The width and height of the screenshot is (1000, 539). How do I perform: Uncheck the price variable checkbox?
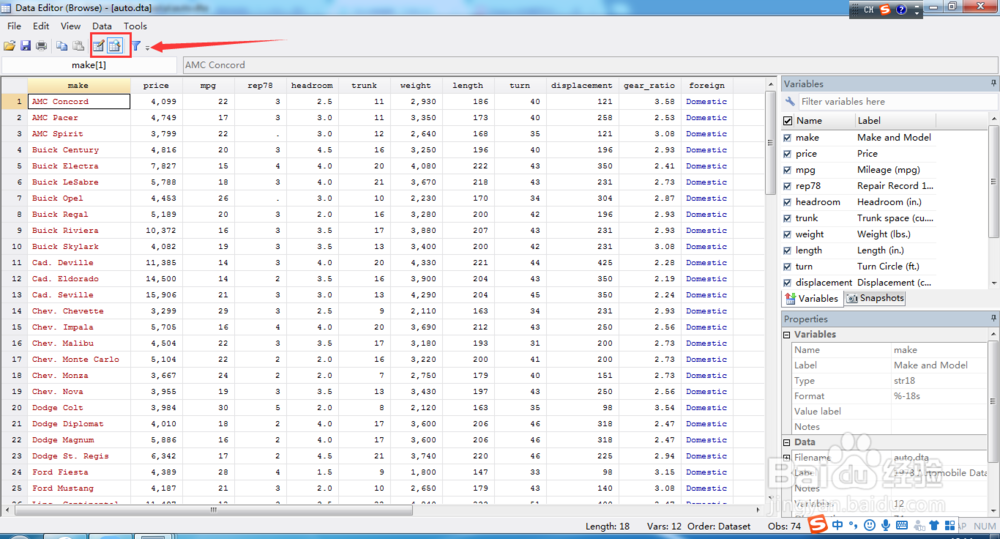(787, 154)
